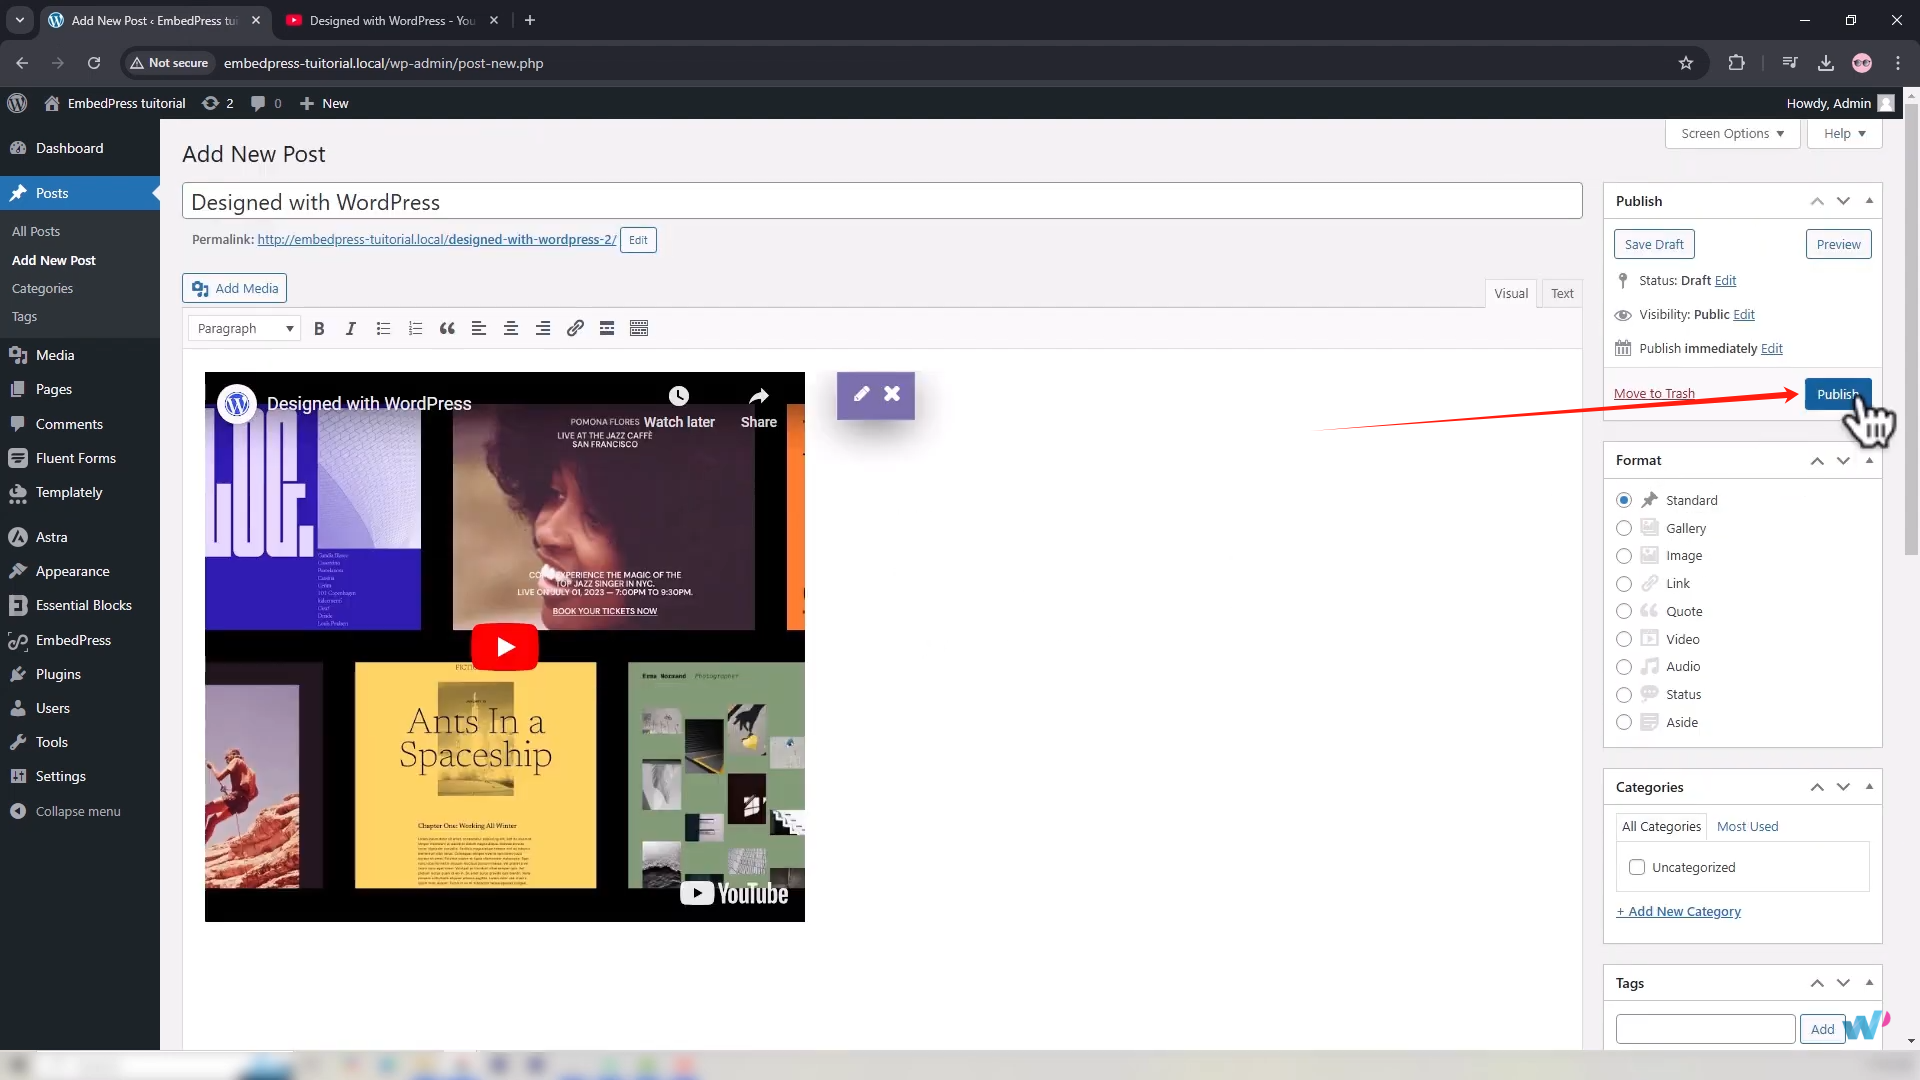The width and height of the screenshot is (1920, 1080).
Task: Select the Gallery post format
Action: click(x=1625, y=528)
